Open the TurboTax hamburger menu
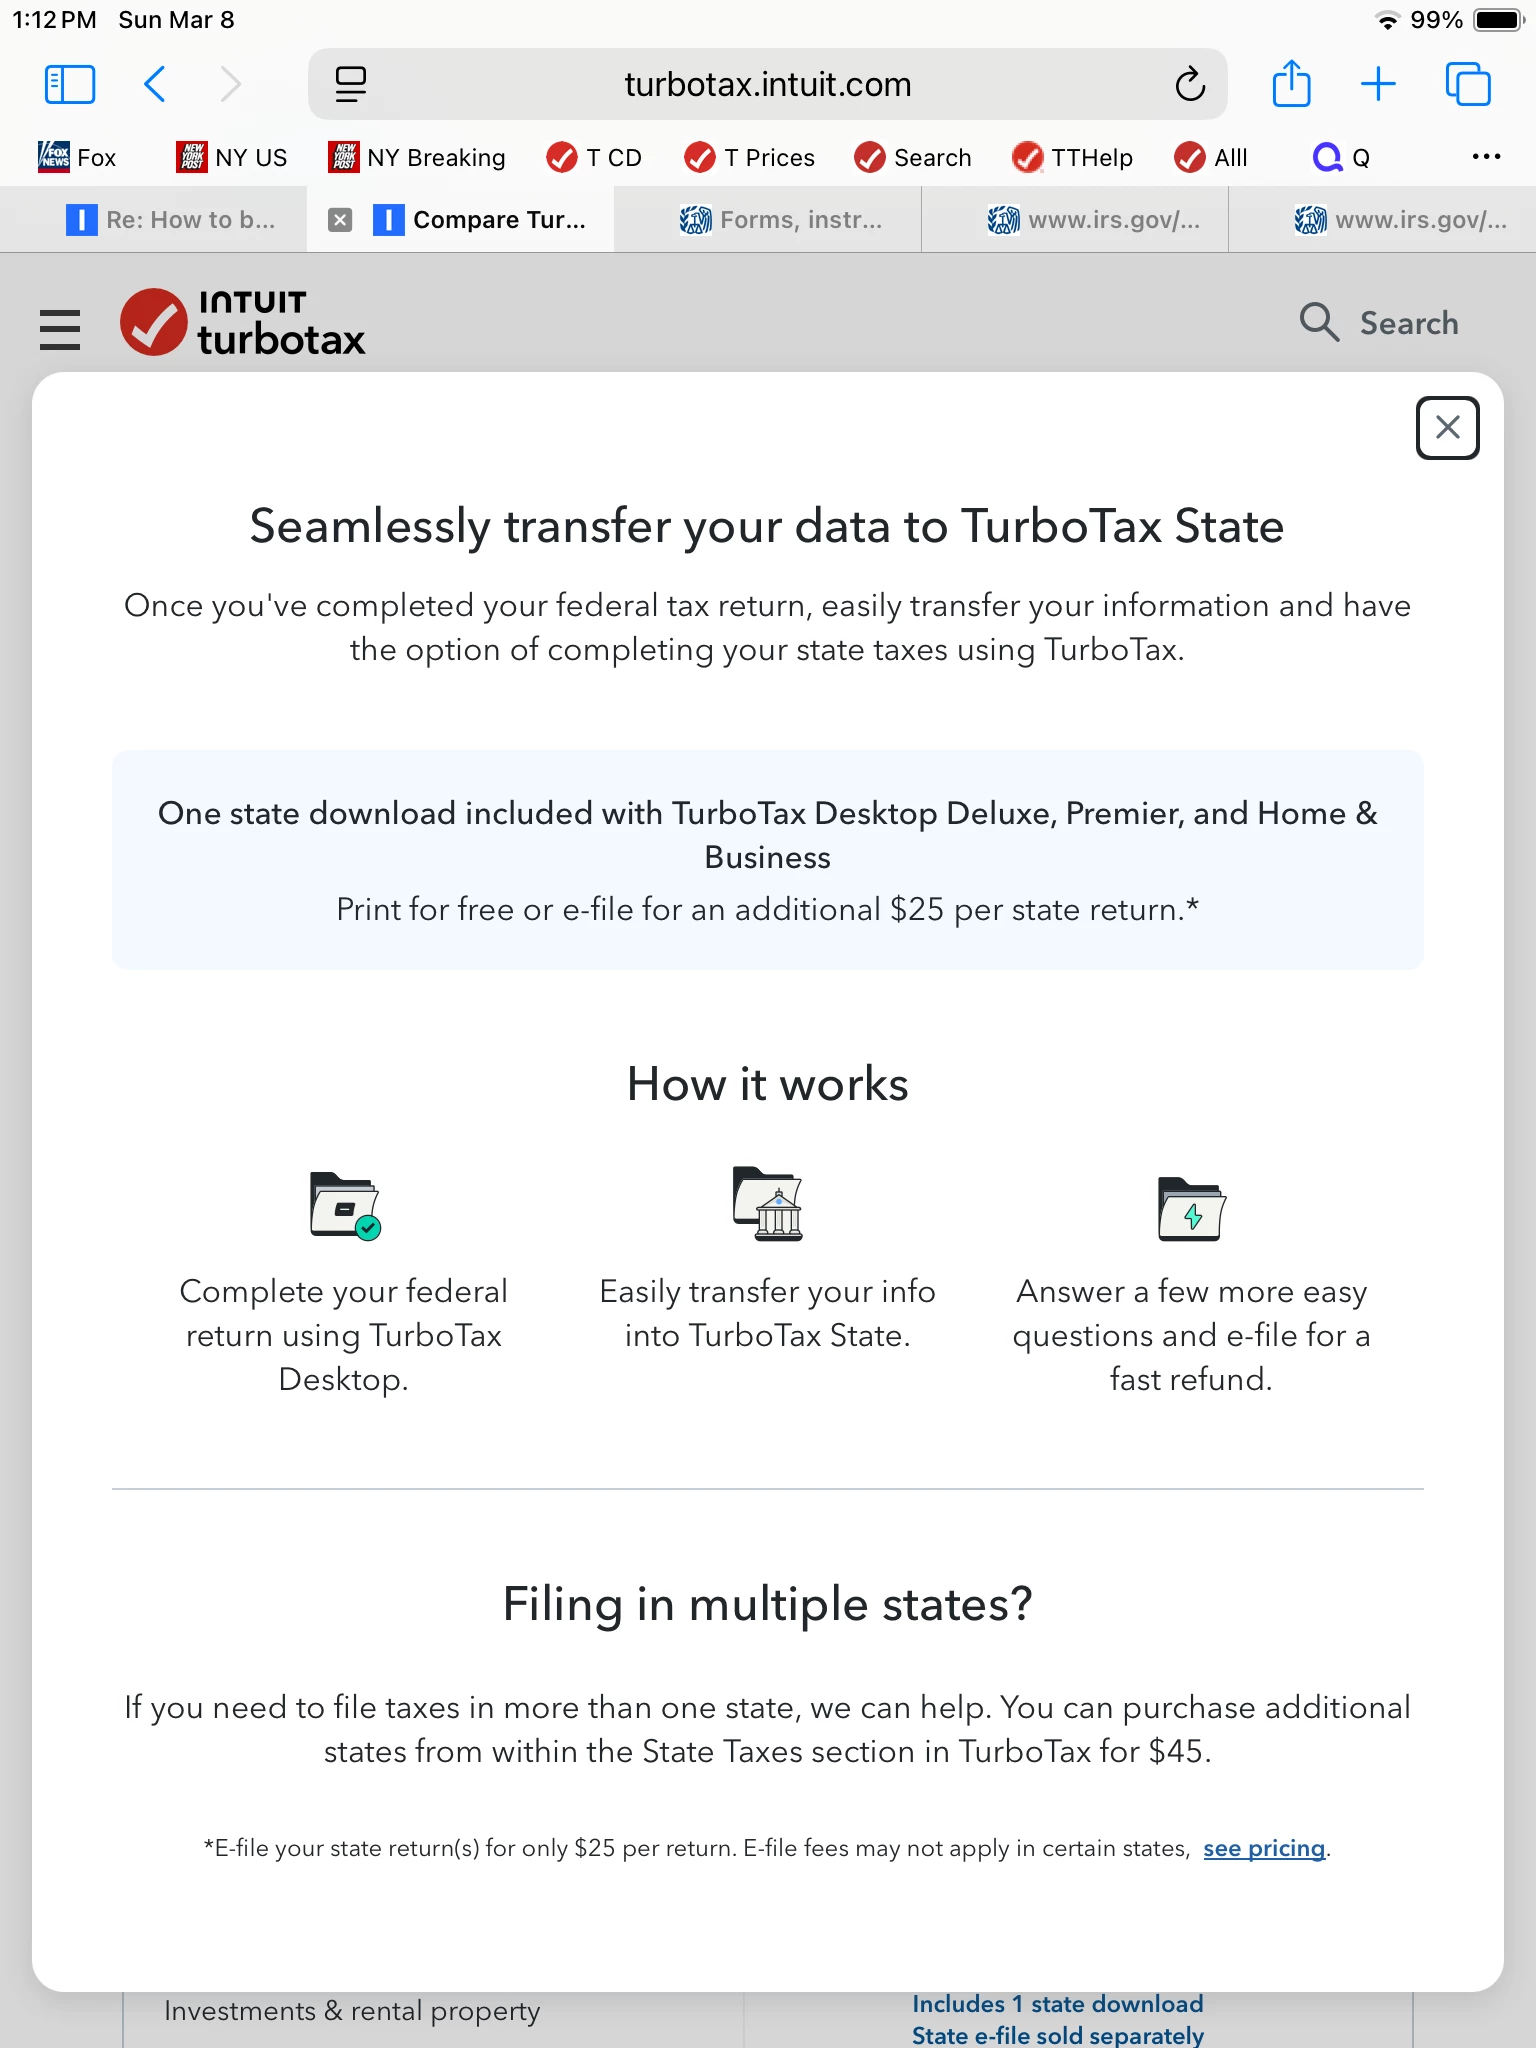Viewport: 1536px width, 2048px height. tap(60, 329)
